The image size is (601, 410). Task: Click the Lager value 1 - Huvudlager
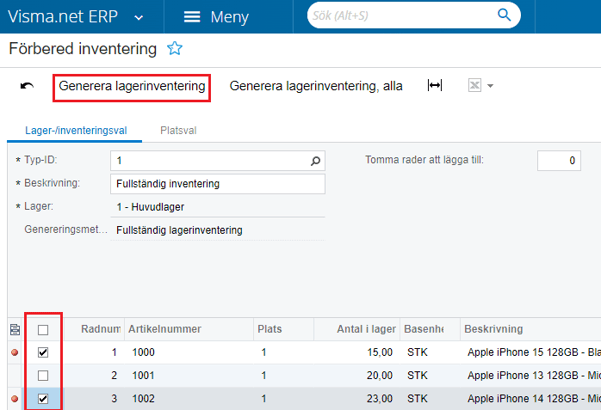(150, 207)
